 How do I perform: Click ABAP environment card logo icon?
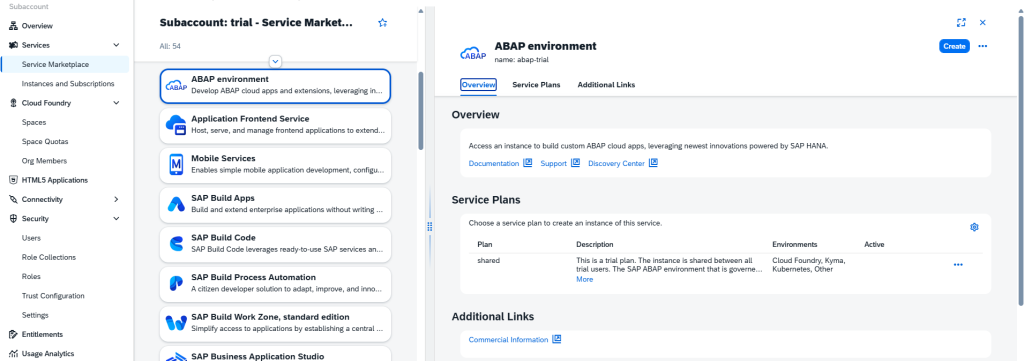coord(176,86)
